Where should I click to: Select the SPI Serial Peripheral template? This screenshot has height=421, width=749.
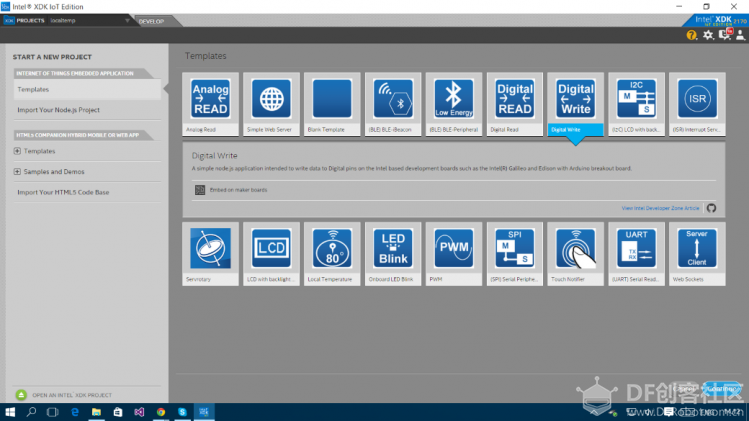point(515,254)
